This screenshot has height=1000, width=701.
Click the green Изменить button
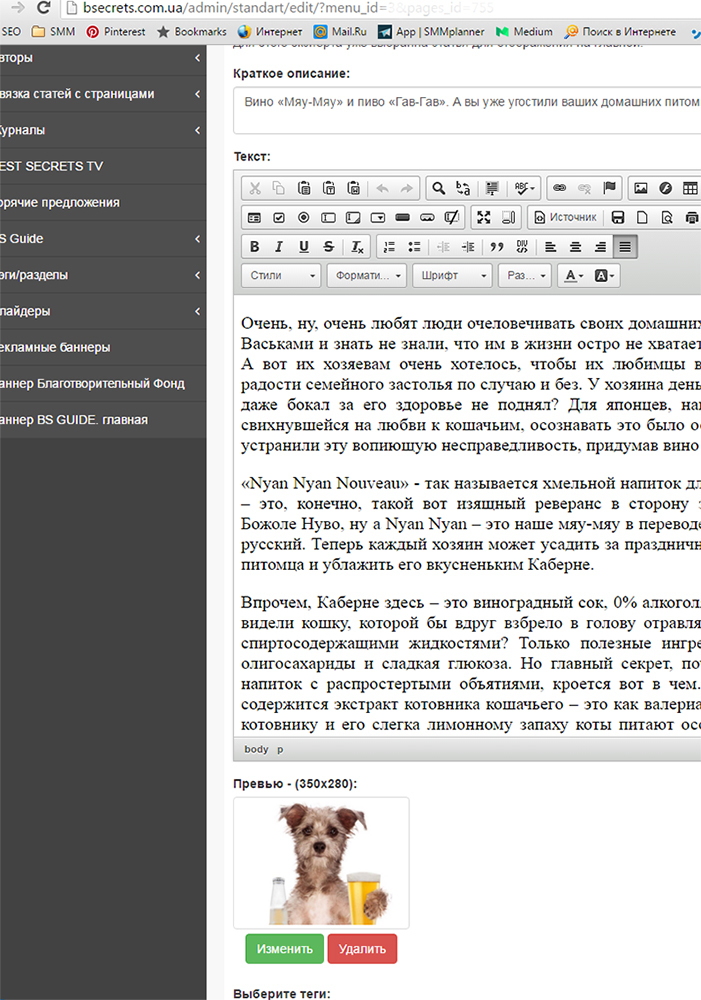(284, 948)
